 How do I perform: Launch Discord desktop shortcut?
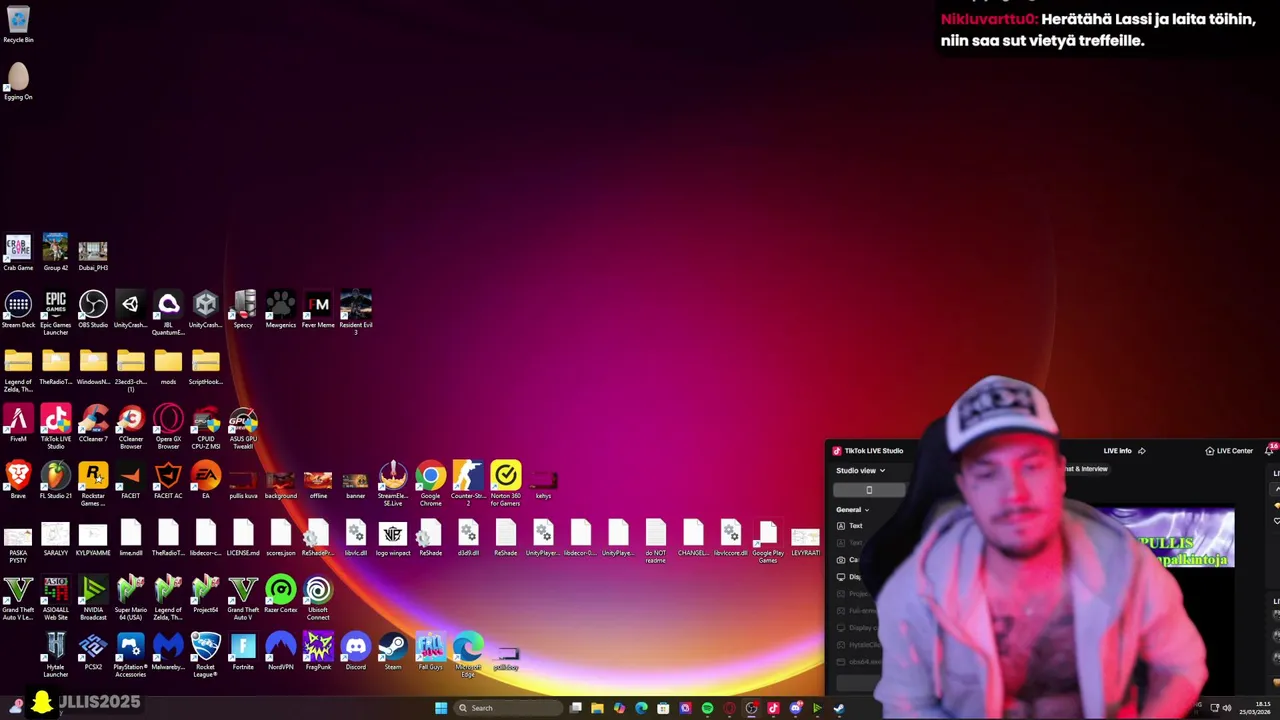coord(356,651)
